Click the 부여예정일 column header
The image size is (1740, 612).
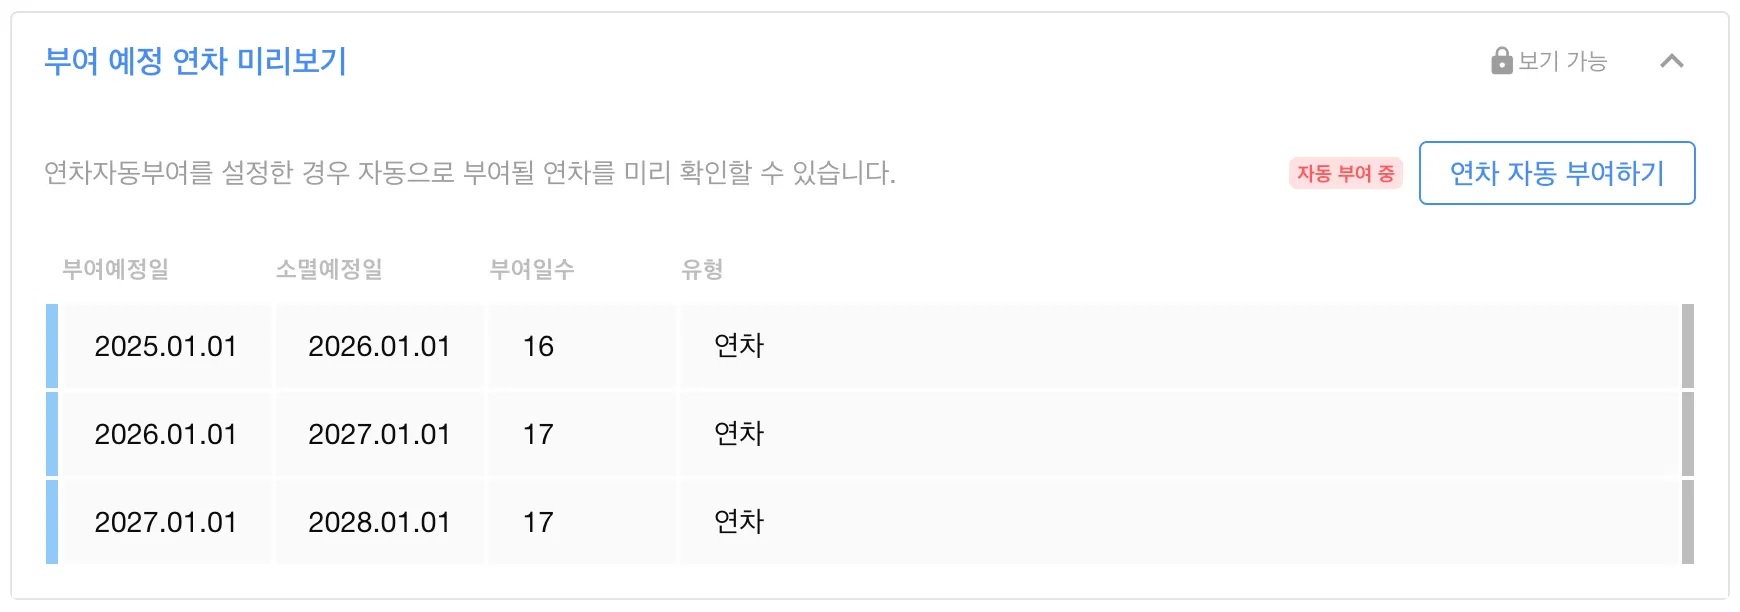point(115,269)
